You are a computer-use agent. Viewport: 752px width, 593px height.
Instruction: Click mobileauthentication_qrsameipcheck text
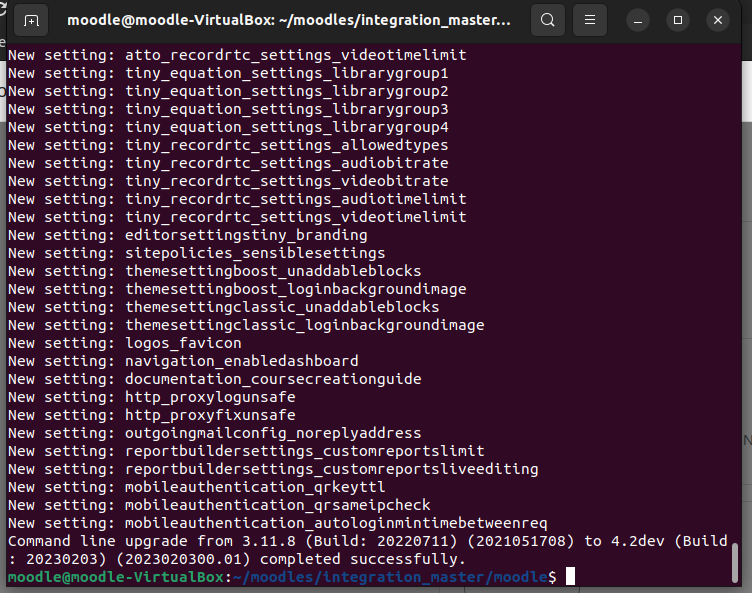pyautogui.click(x=278, y=505)
